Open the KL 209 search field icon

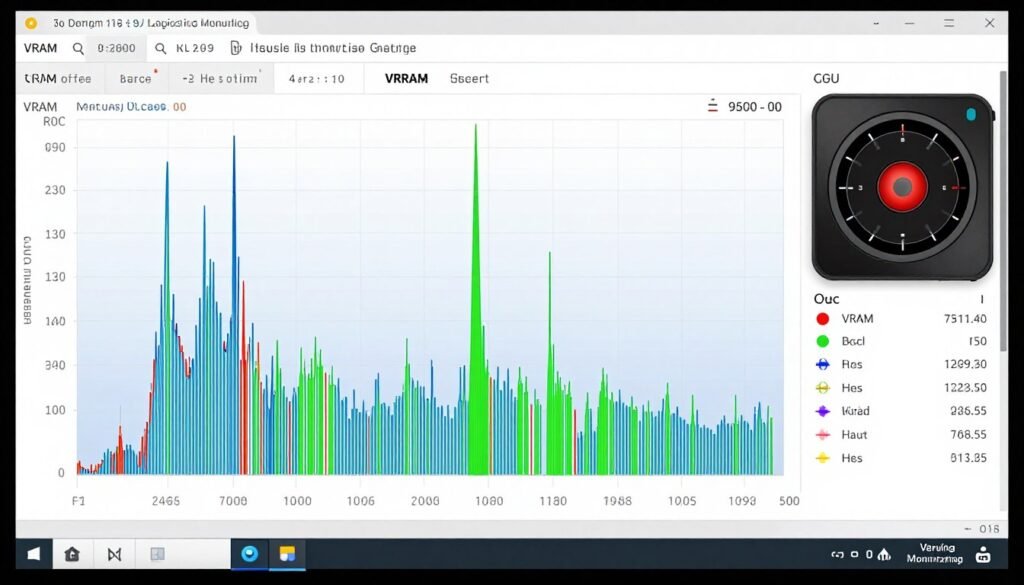162,47
